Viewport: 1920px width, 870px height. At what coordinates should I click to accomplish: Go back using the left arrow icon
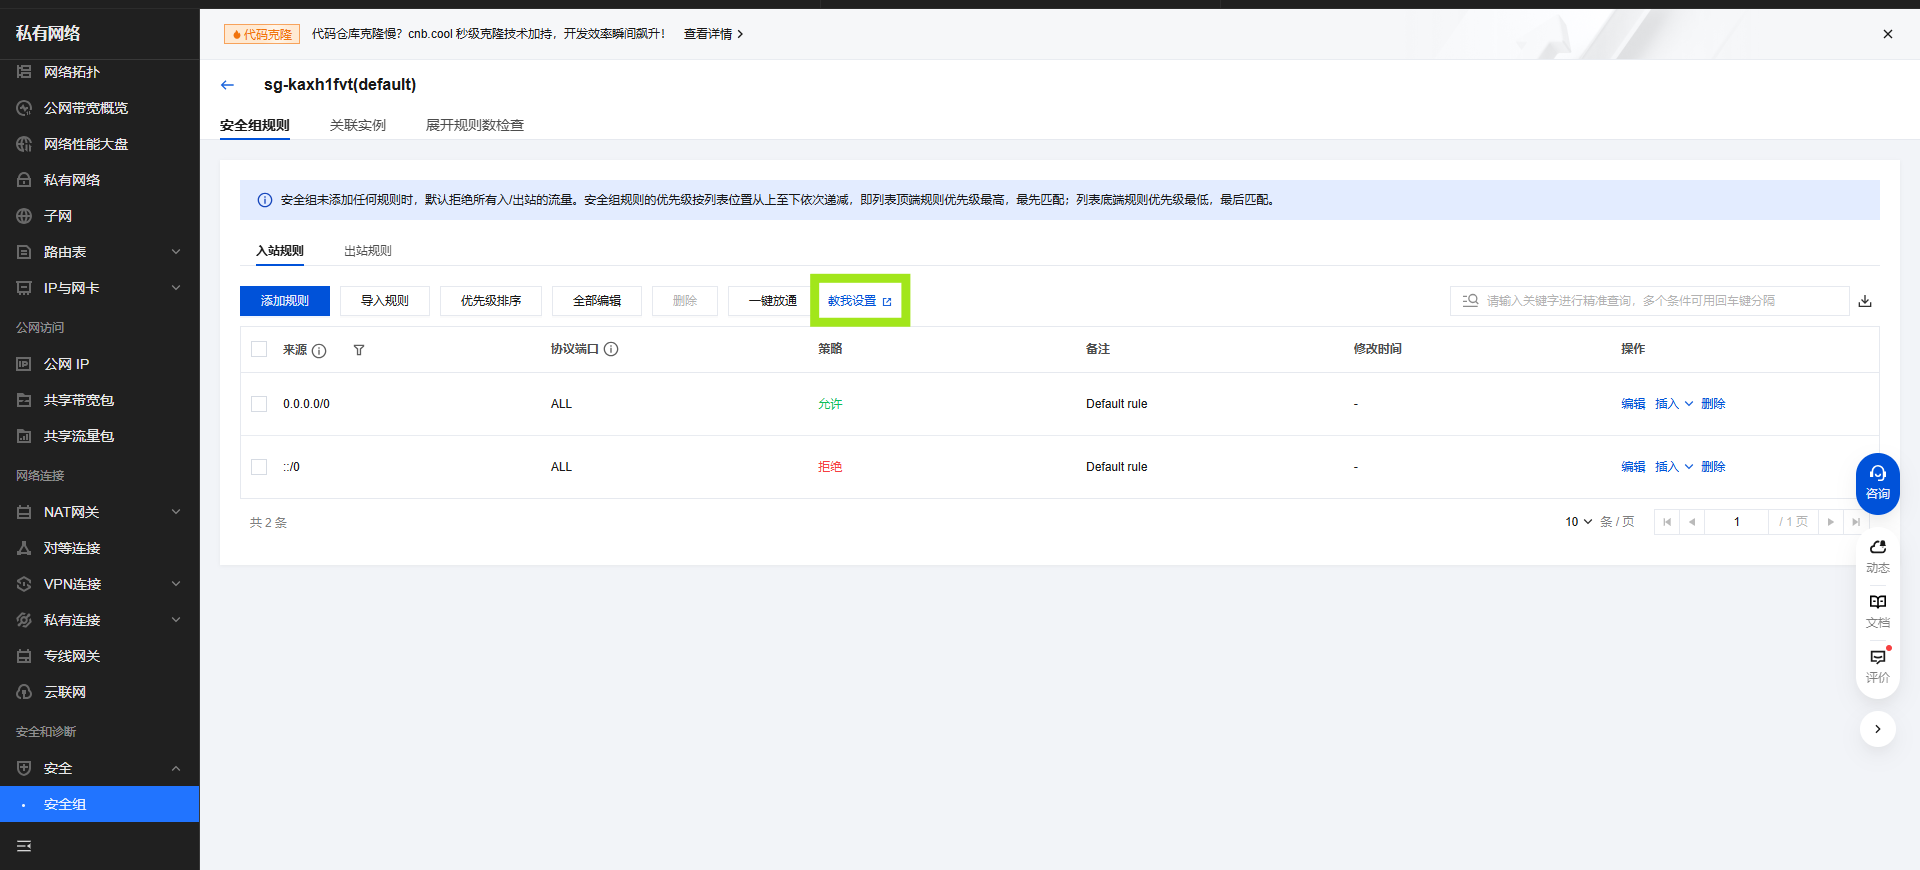(227, 85)
